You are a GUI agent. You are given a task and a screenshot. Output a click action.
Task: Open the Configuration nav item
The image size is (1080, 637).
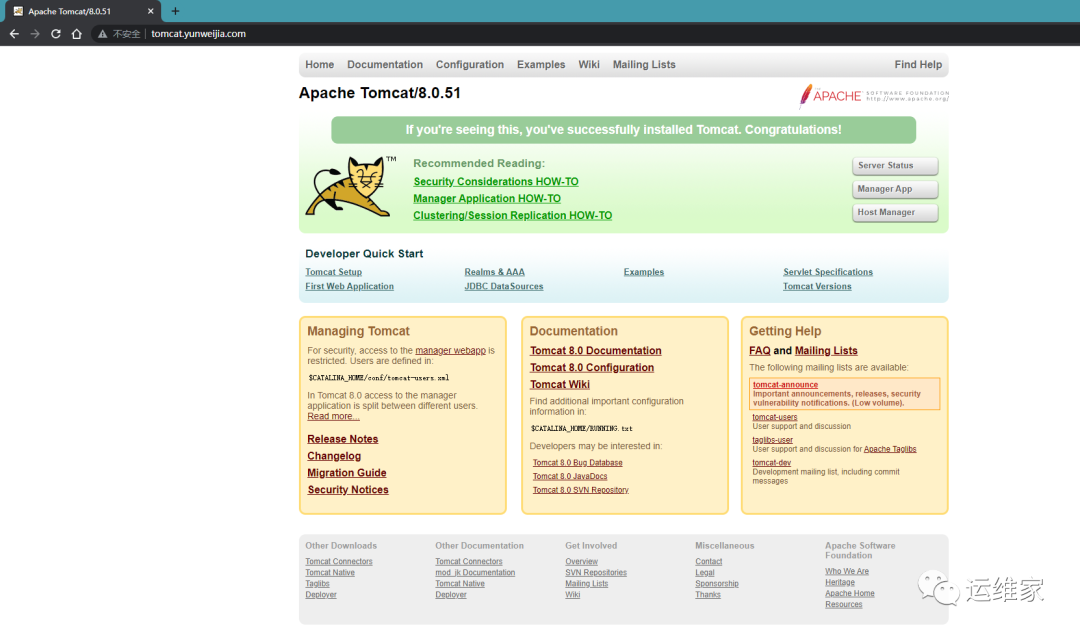point(470,65)
